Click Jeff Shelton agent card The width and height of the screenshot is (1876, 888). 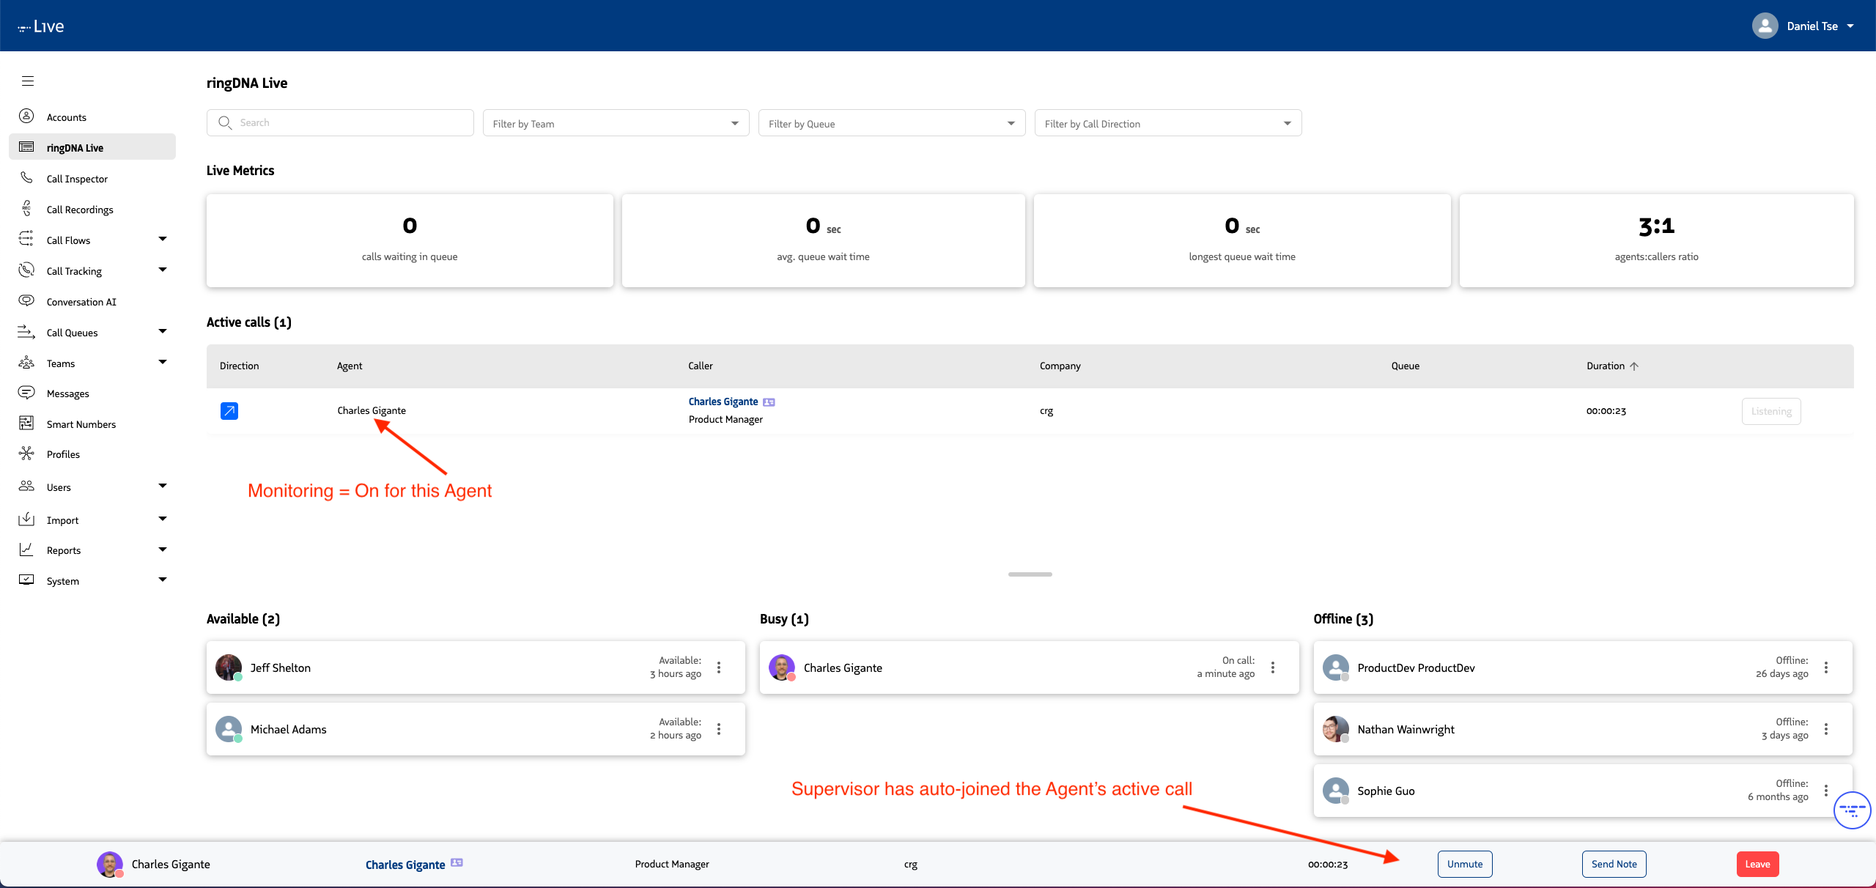[x=476, y=668]
